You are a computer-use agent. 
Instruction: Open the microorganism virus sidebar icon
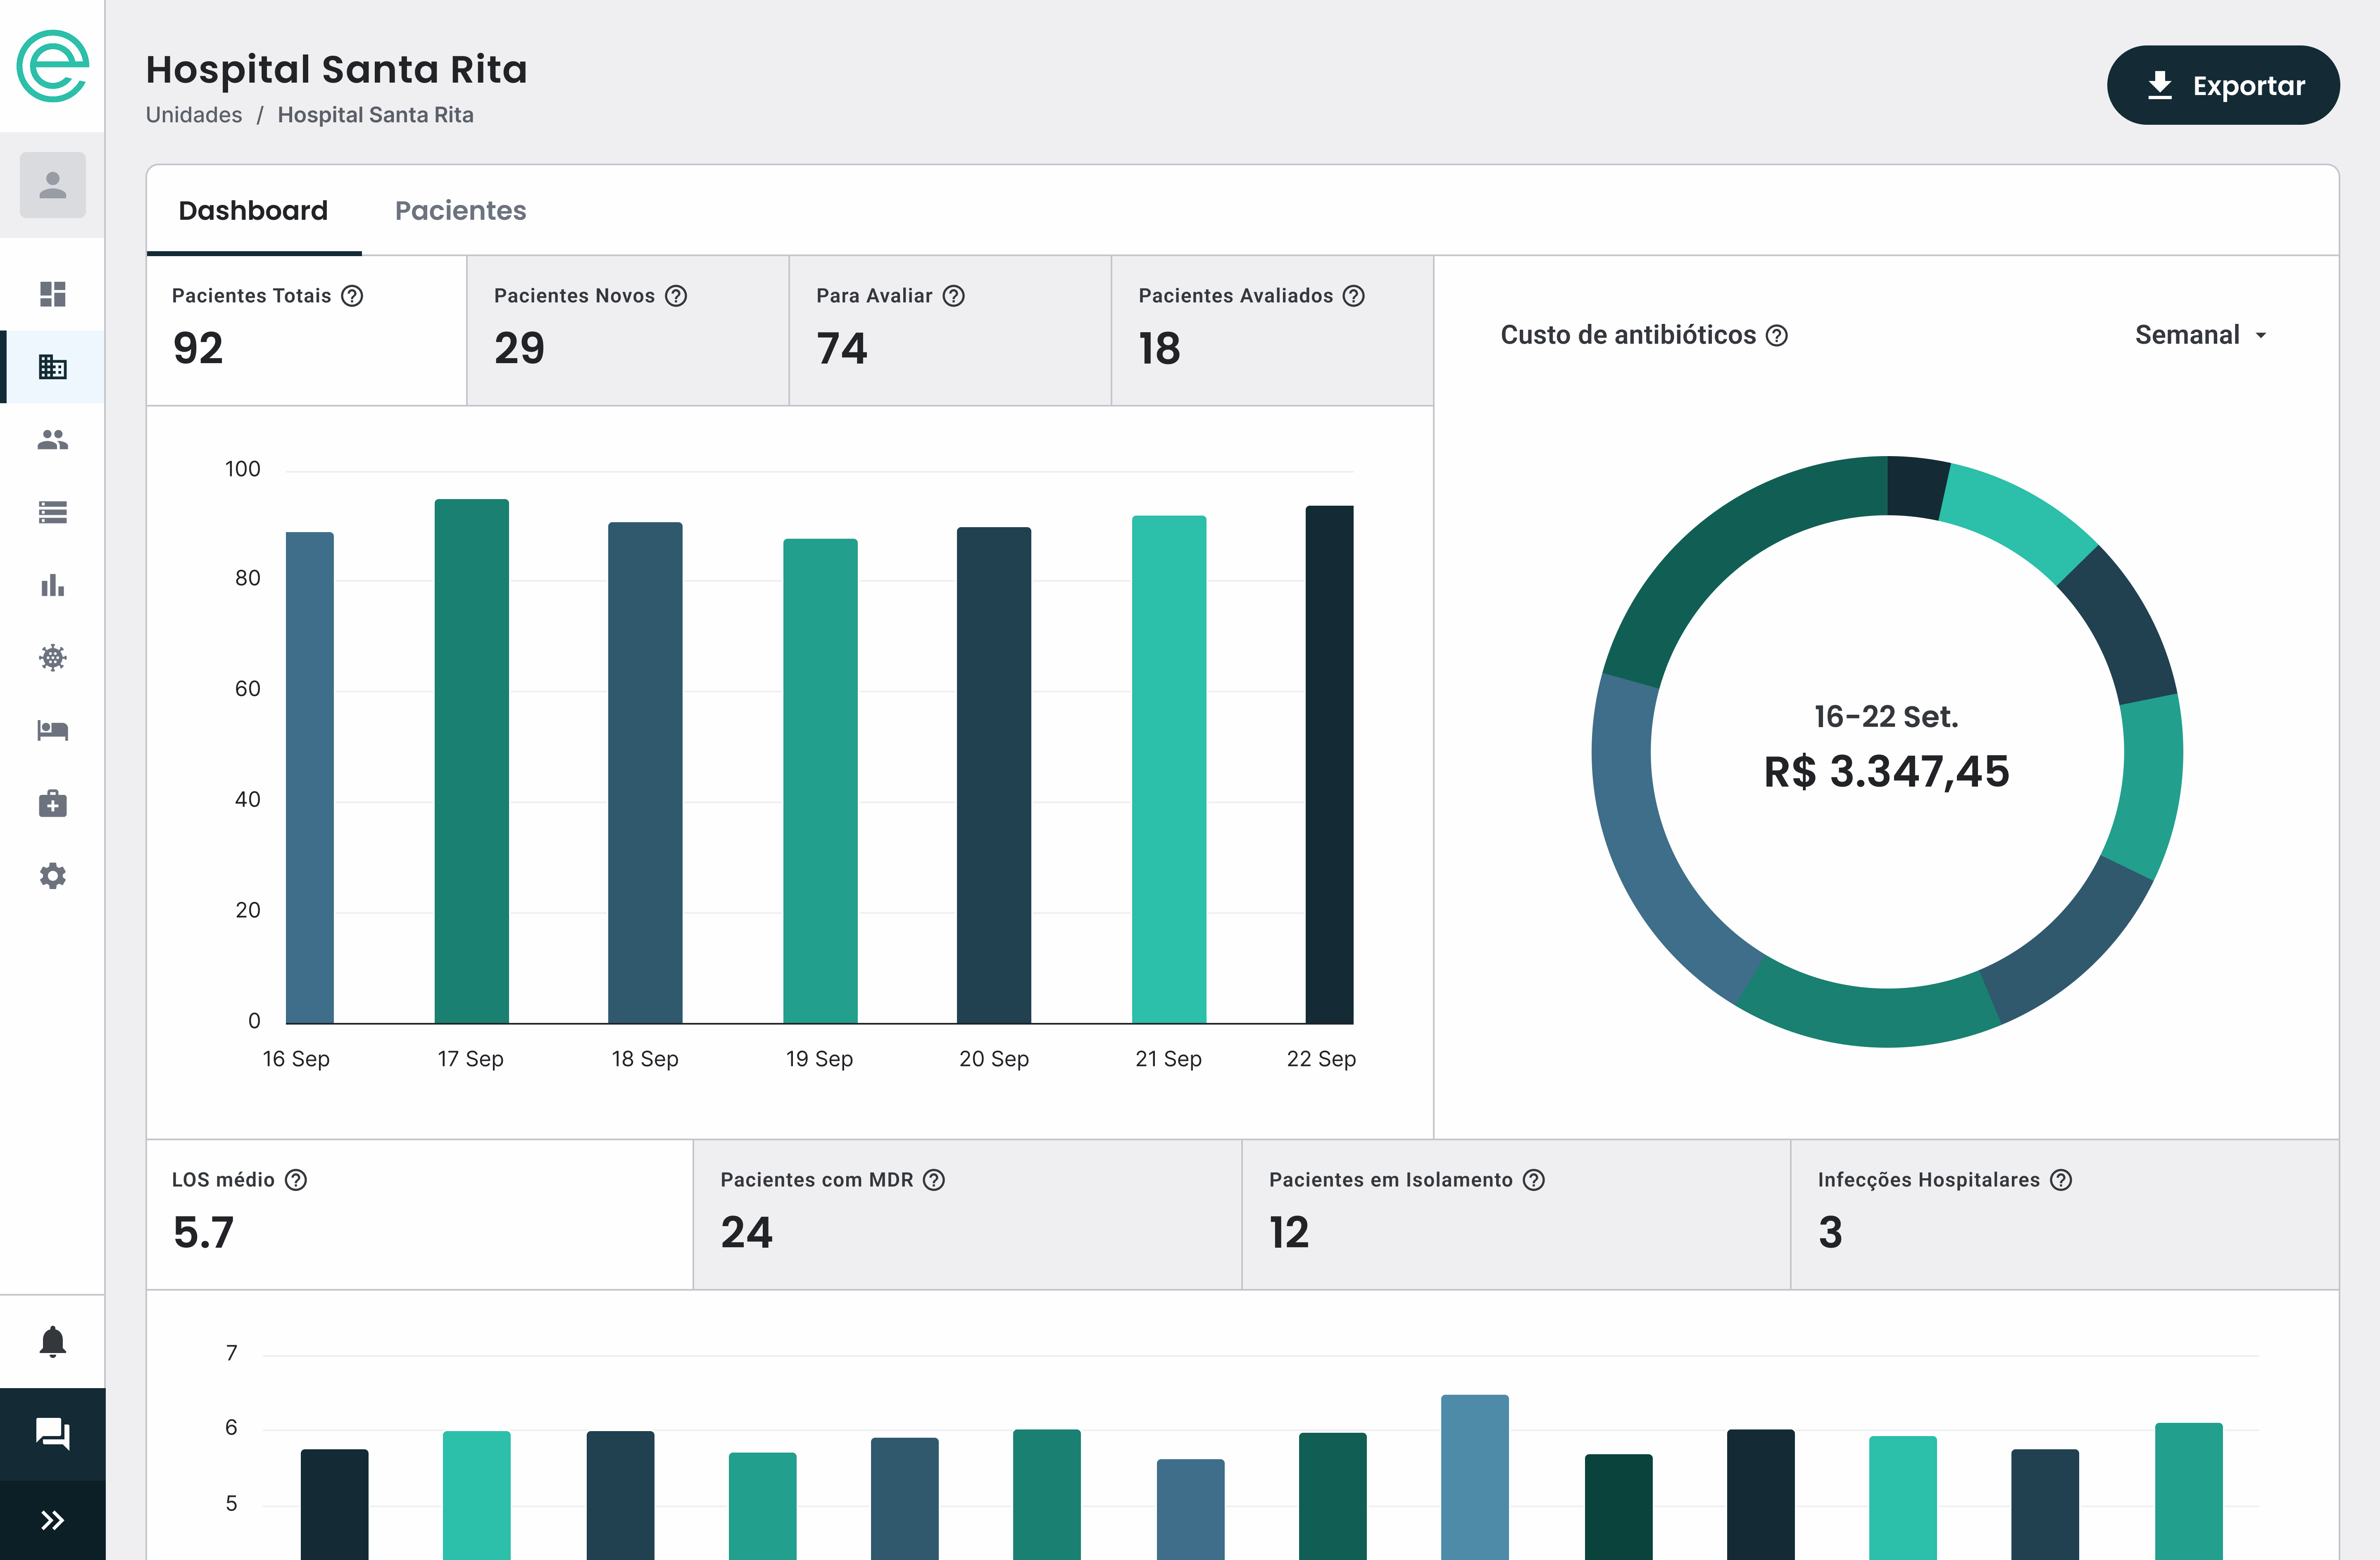coord(52,658)
